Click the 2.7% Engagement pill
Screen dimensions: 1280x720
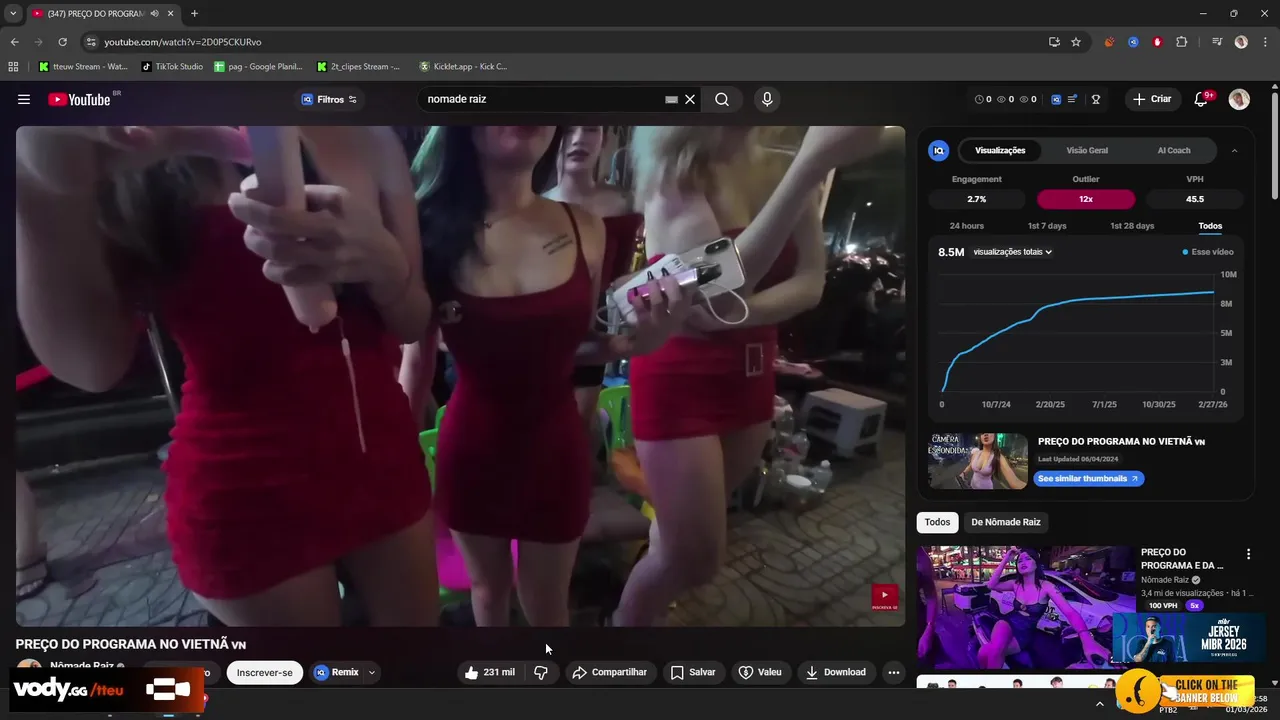click(x=977, y=199)
